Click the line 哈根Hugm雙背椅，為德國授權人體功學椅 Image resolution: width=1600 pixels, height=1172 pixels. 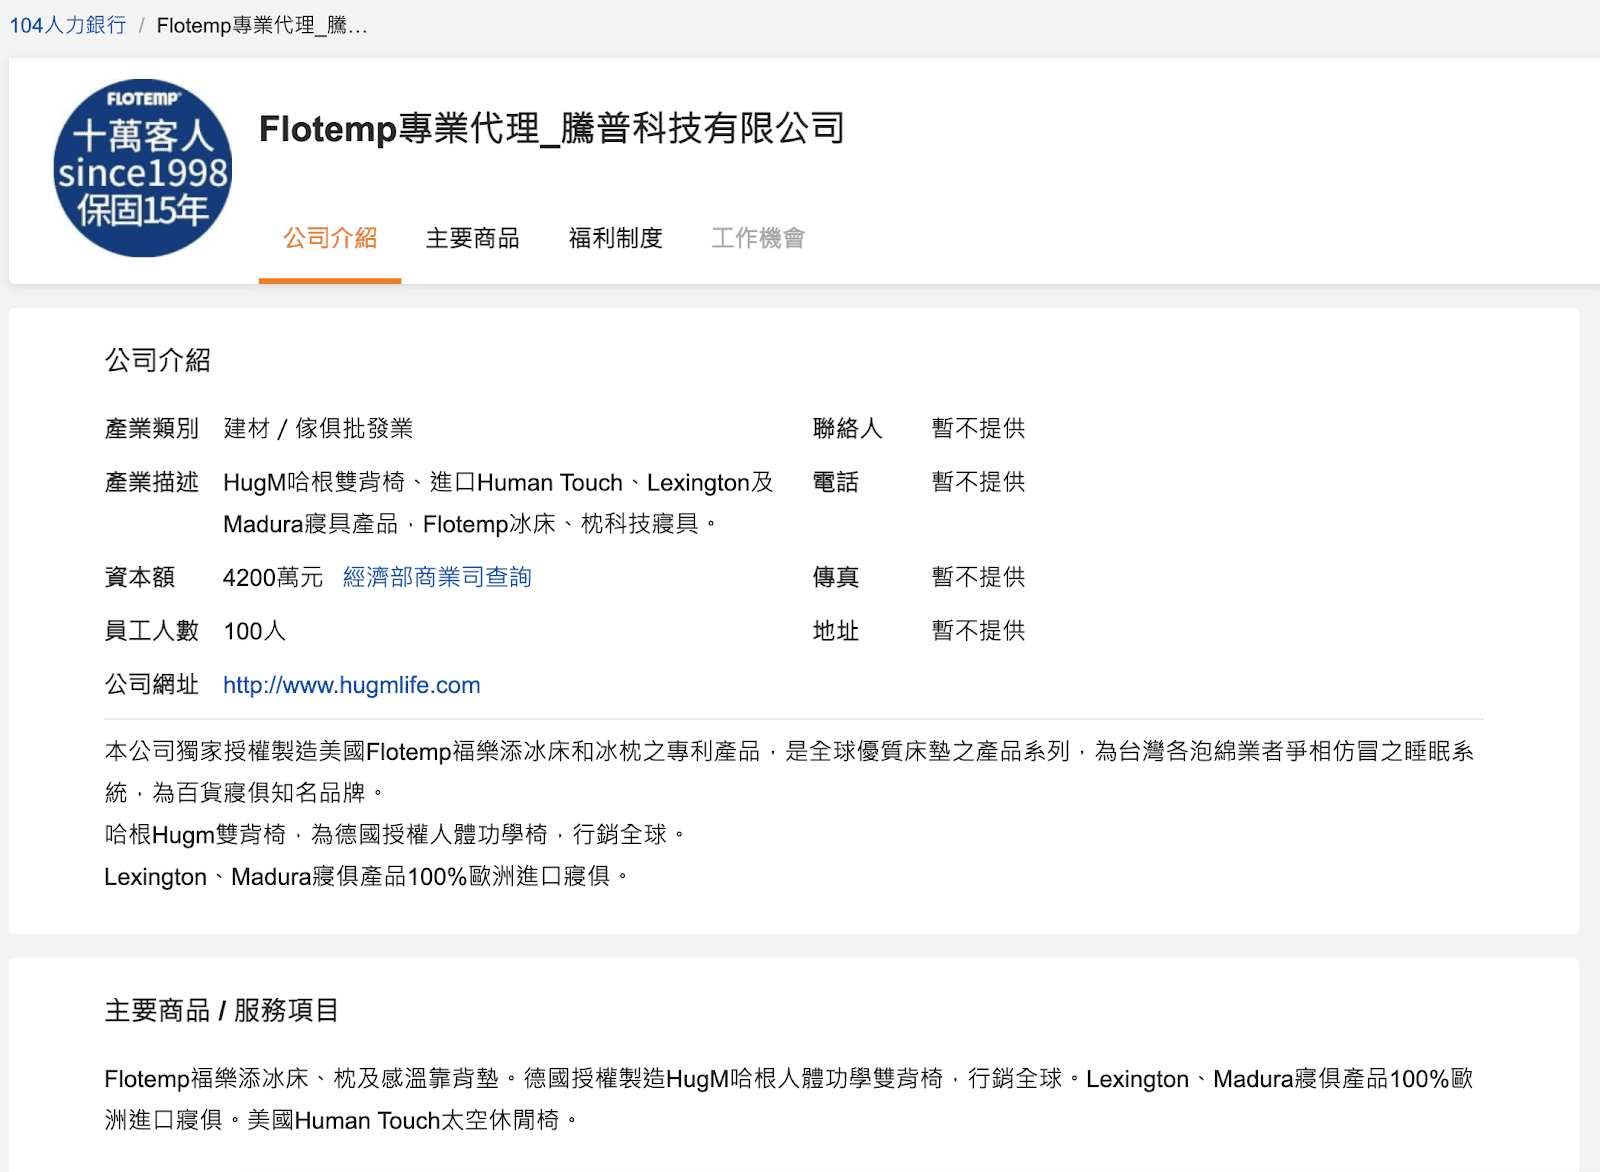point(395,835)
